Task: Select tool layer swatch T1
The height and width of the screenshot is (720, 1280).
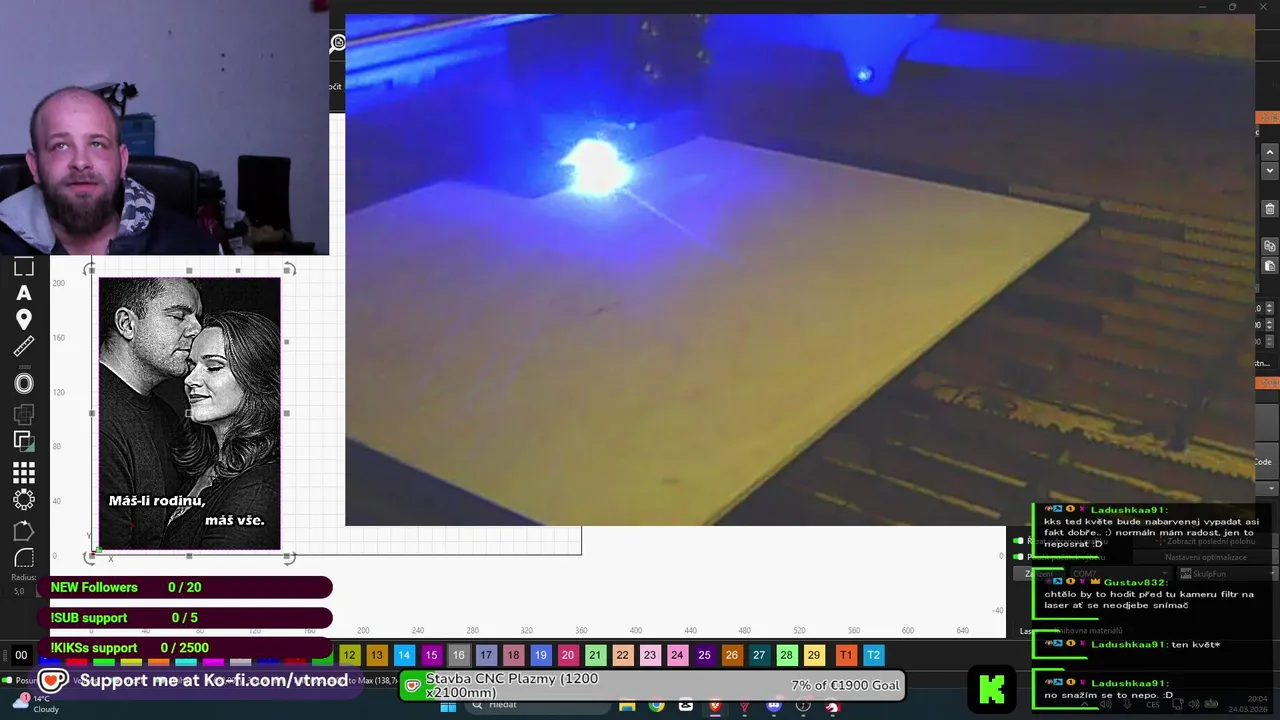Action: tap(846, 655)
